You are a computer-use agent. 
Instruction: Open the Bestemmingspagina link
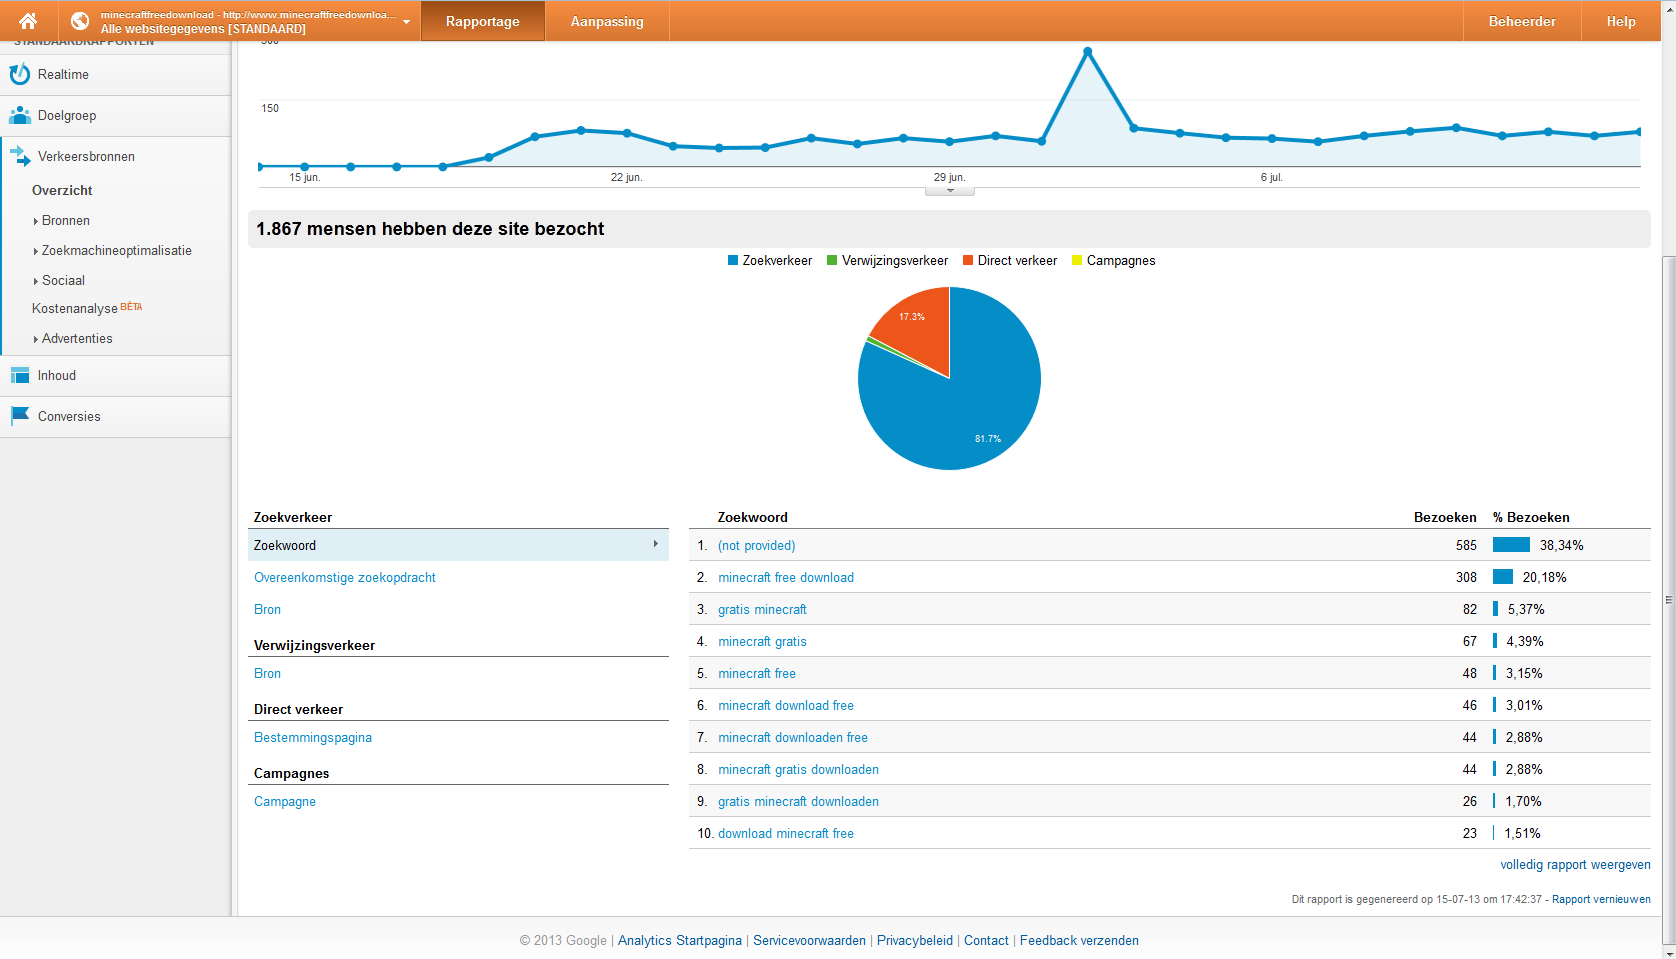[x=313, y=737]
